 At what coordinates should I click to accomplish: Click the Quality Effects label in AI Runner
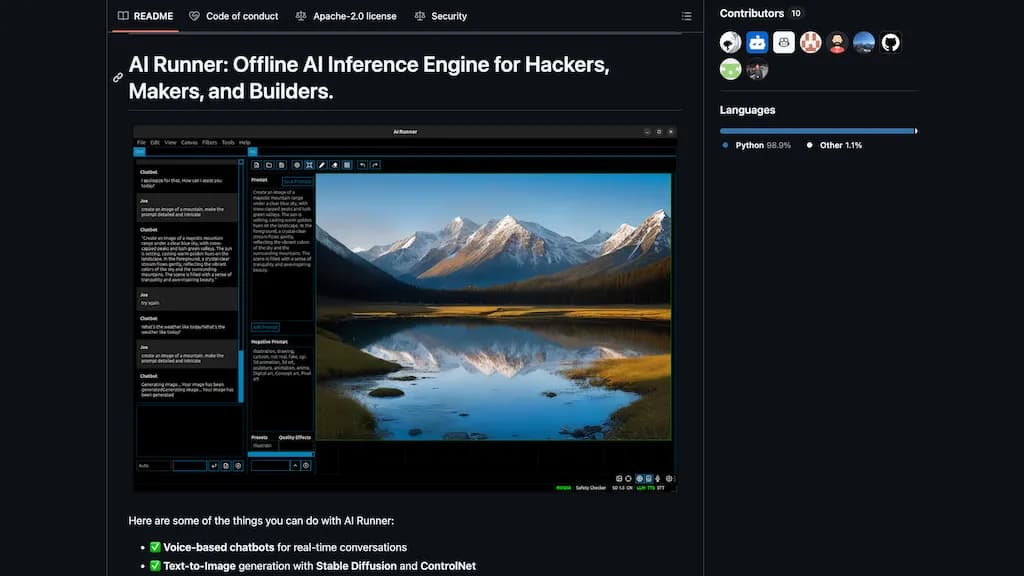pos(295,438)
